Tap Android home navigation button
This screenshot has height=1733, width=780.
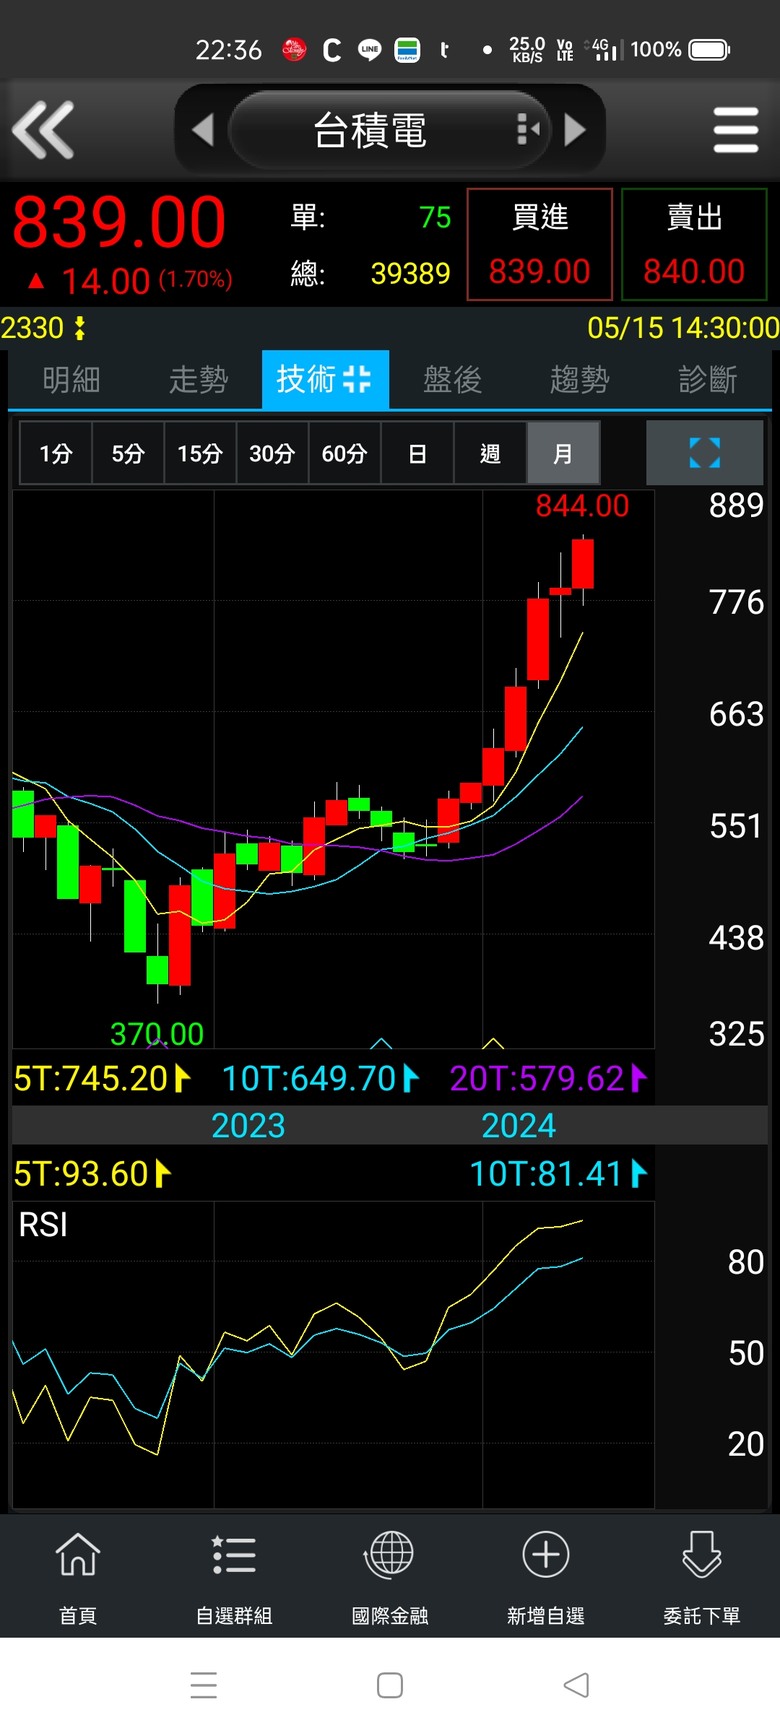pos(390,1685)
